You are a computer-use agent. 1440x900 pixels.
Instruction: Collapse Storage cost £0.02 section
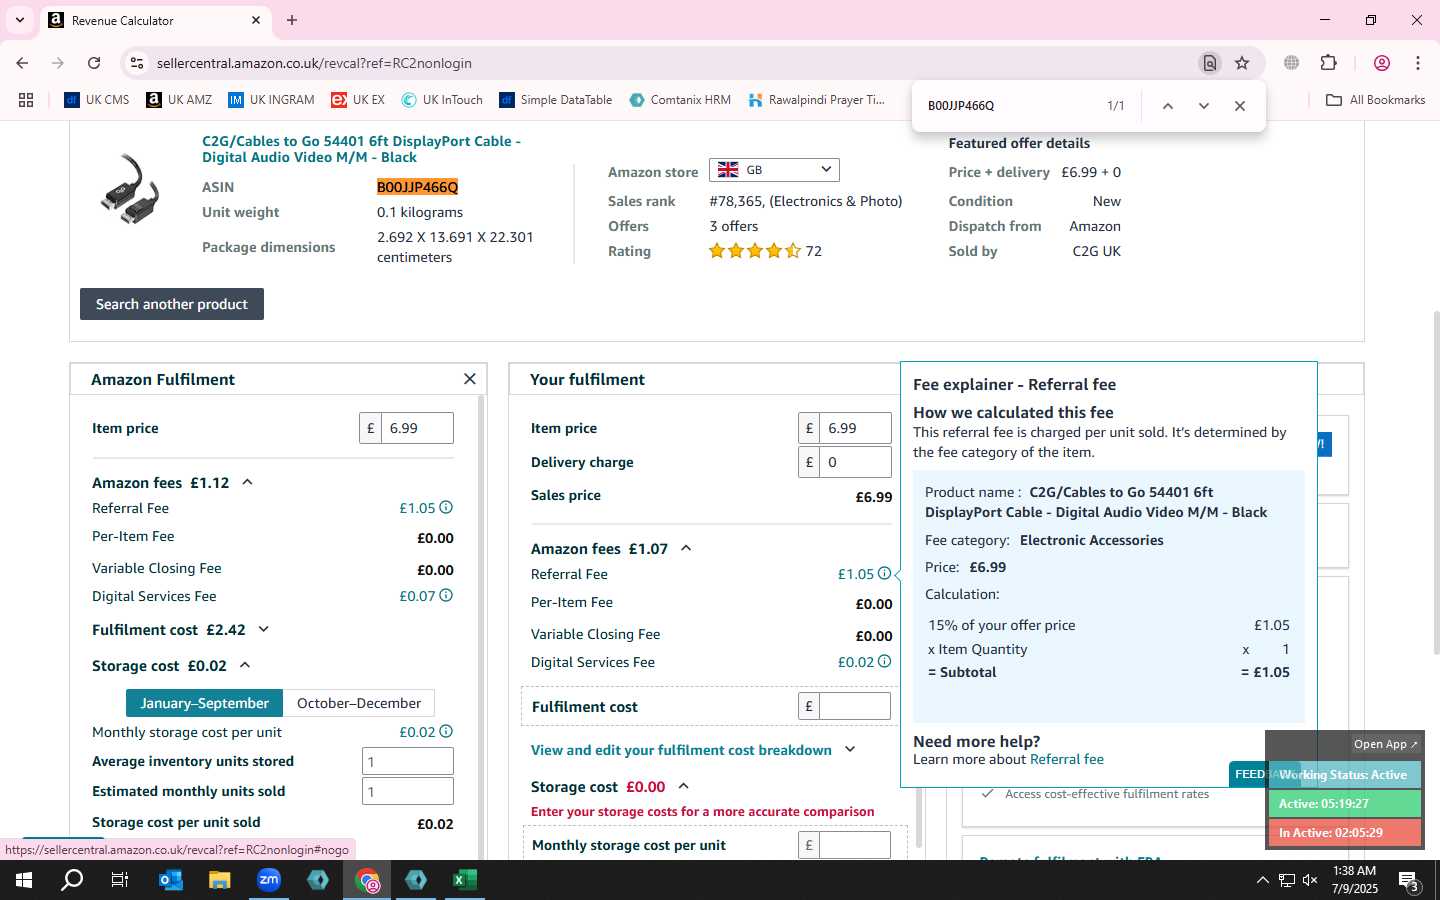[245, 665]
